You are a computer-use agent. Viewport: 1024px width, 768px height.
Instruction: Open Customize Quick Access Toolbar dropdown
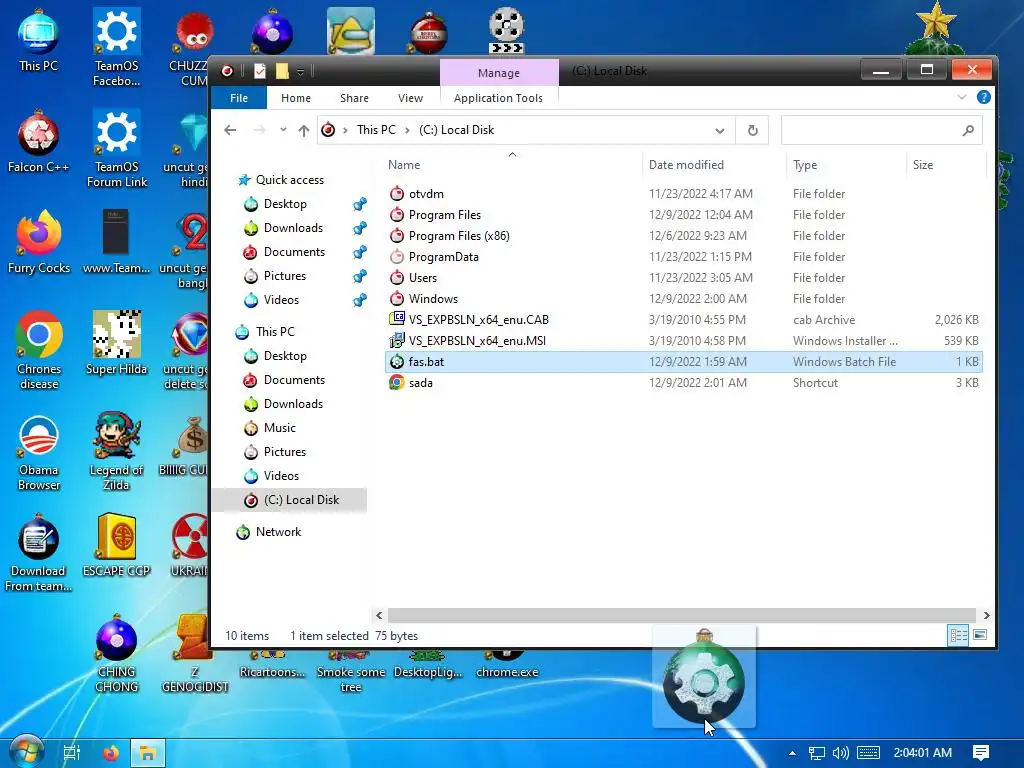pos(300,72)
